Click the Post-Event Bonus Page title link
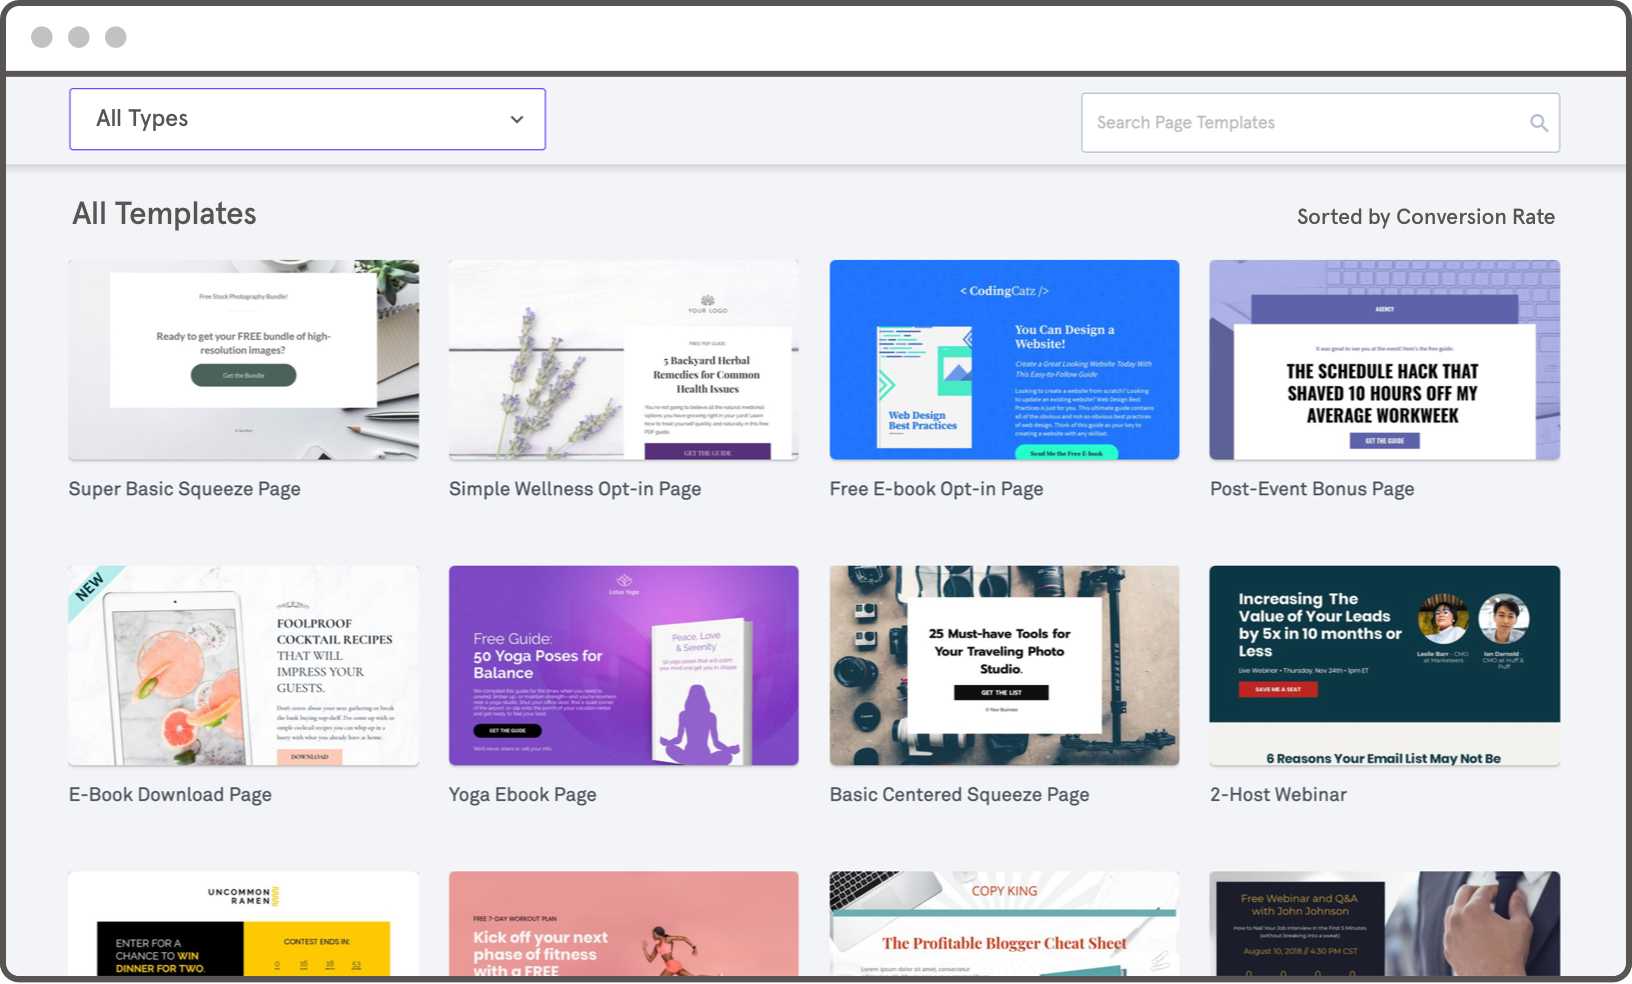The image size is (1632, 984). [x=1311, y=488]
